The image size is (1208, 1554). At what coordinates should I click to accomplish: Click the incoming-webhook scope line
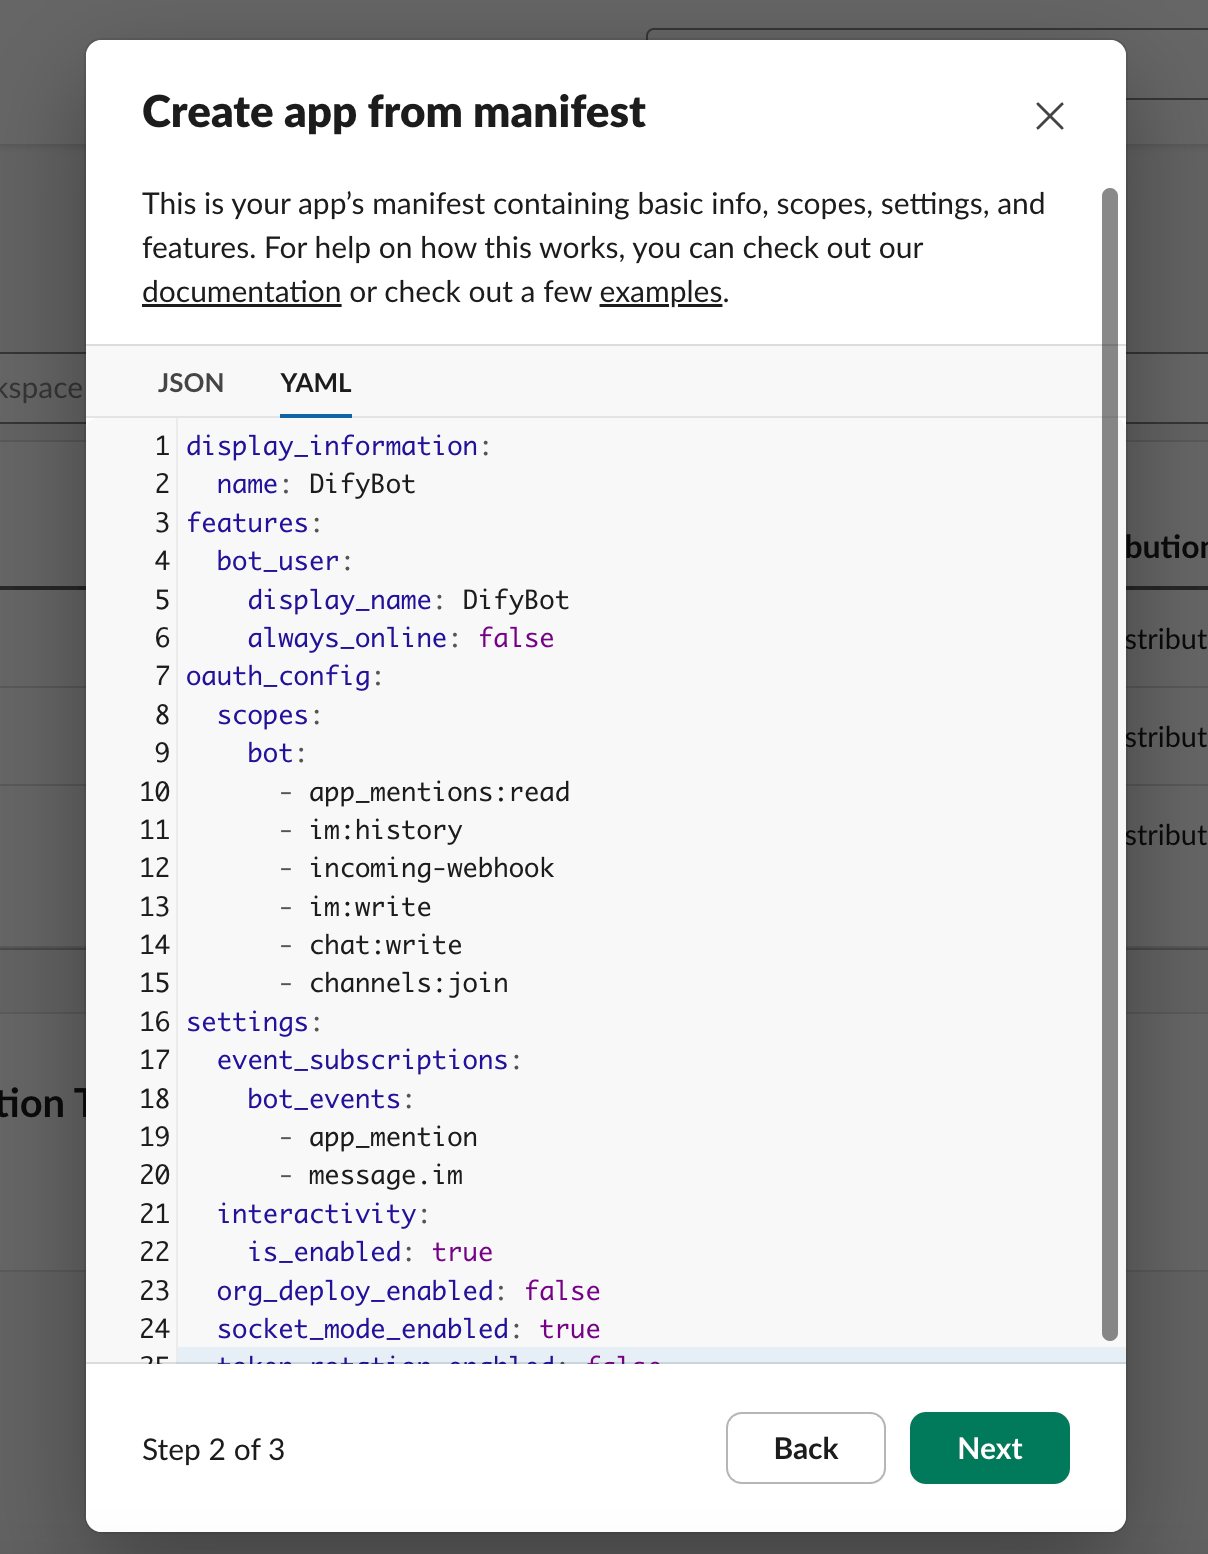click(x=431, y=868)
